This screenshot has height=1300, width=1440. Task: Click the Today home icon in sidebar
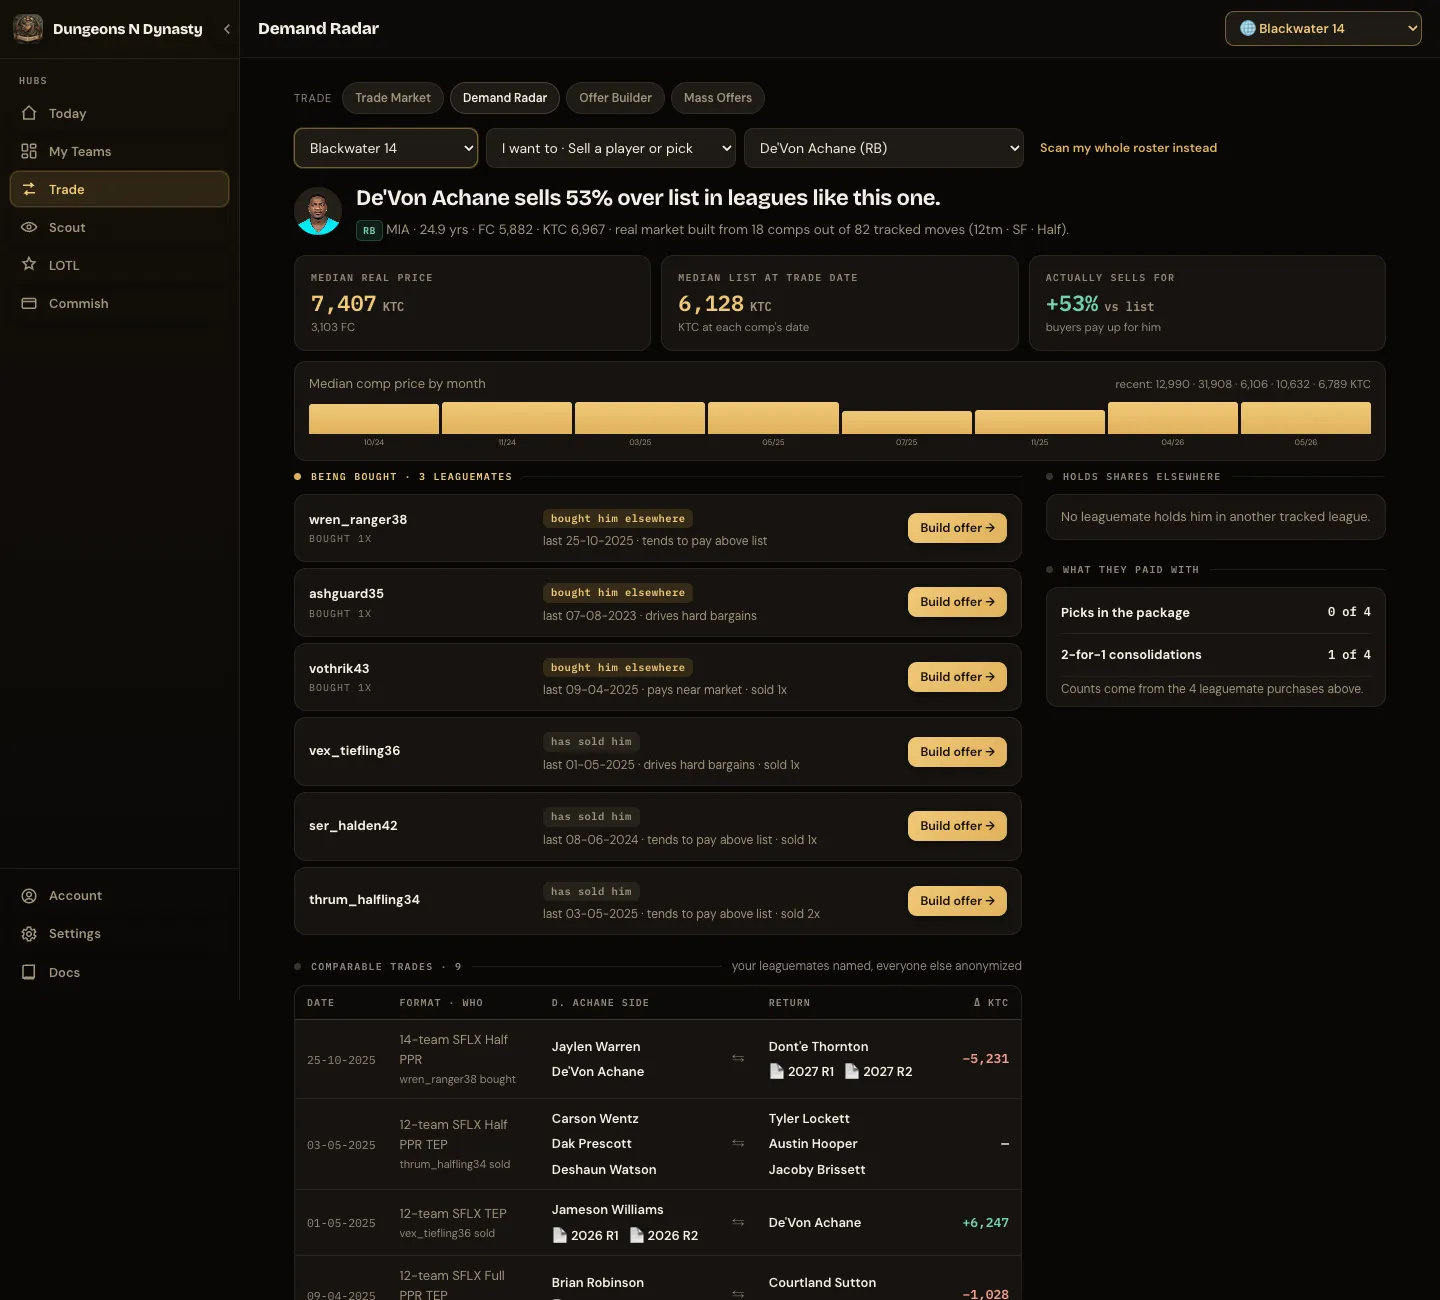pyautogui.click(x=29, y=113)
